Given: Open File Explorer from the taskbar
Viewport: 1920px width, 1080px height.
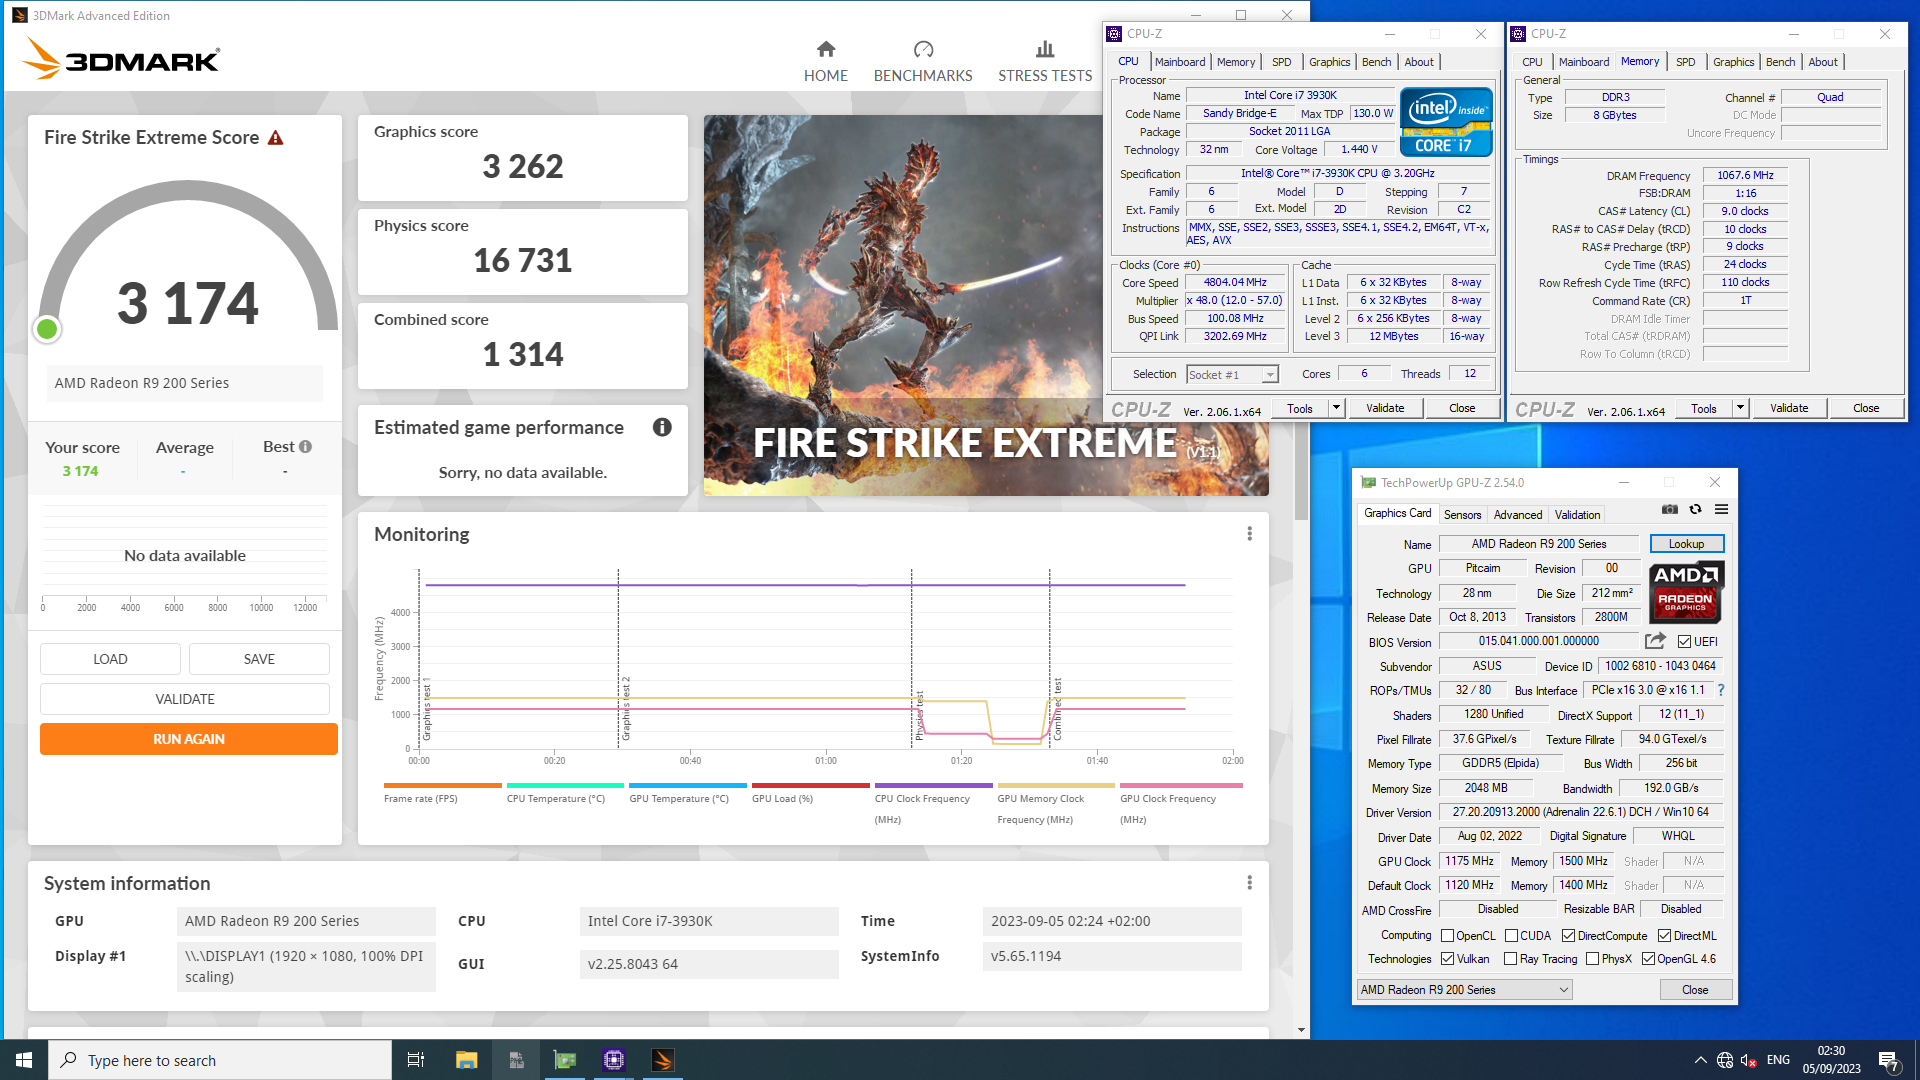Looking at the screenshot, I should [x=466, y=1060].
